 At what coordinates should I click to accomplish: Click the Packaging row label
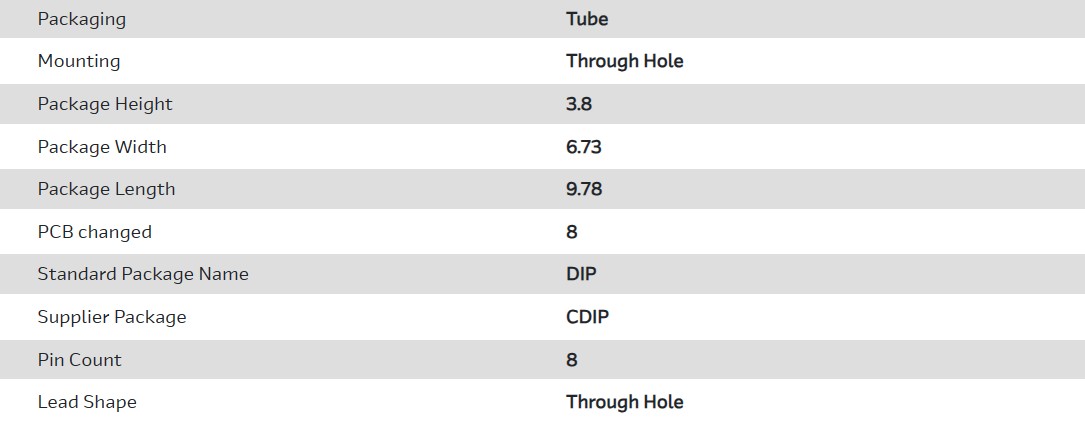click(x=82, y=19)
